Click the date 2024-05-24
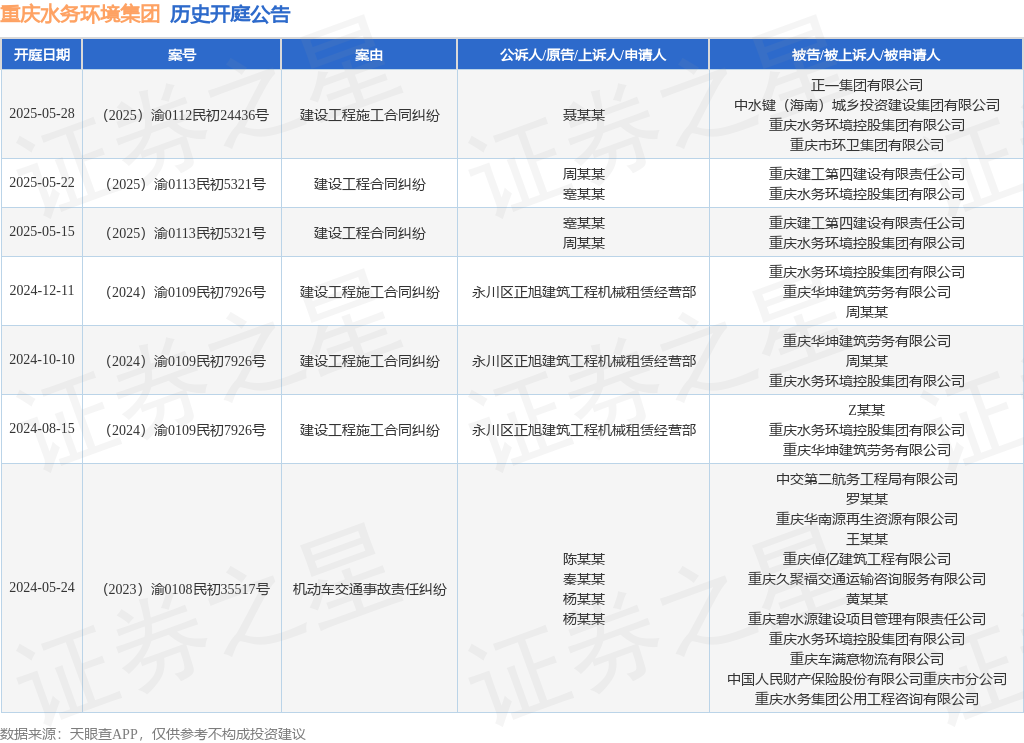The image size is (1024, 743). coord(42,588)
